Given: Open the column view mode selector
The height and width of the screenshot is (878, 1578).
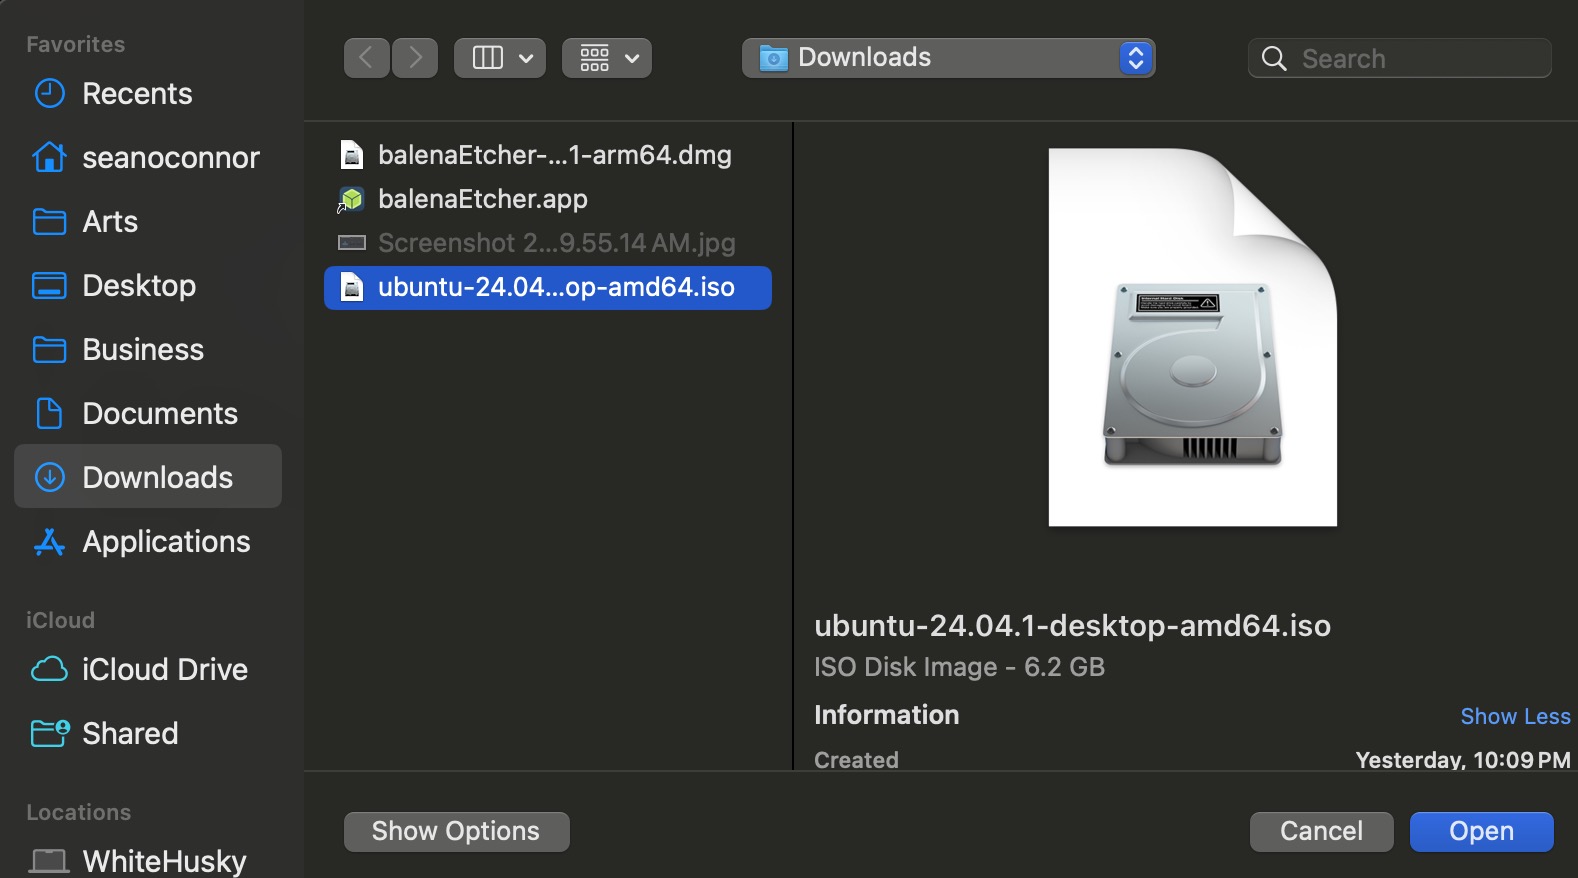Looking at the screenshot, I should click(x=500, y=58).
